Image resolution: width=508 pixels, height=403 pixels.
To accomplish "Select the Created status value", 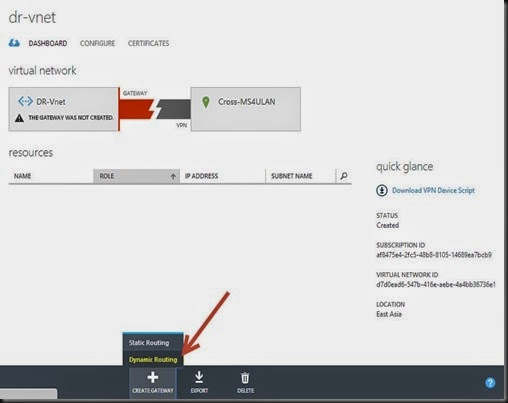I will point(387,225).
